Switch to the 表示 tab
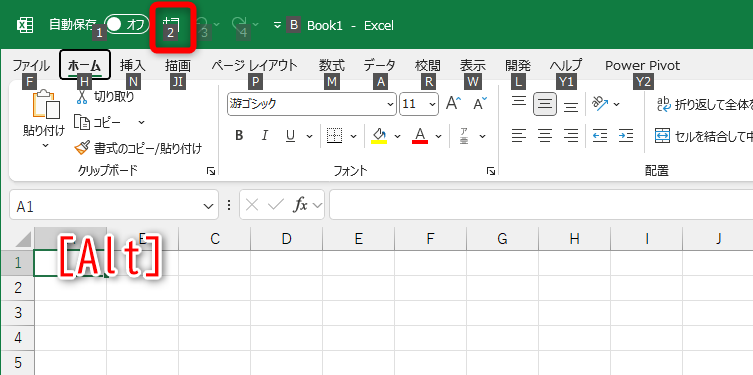The height and width of the screenshot is (375, 753). tap(473, 65)
